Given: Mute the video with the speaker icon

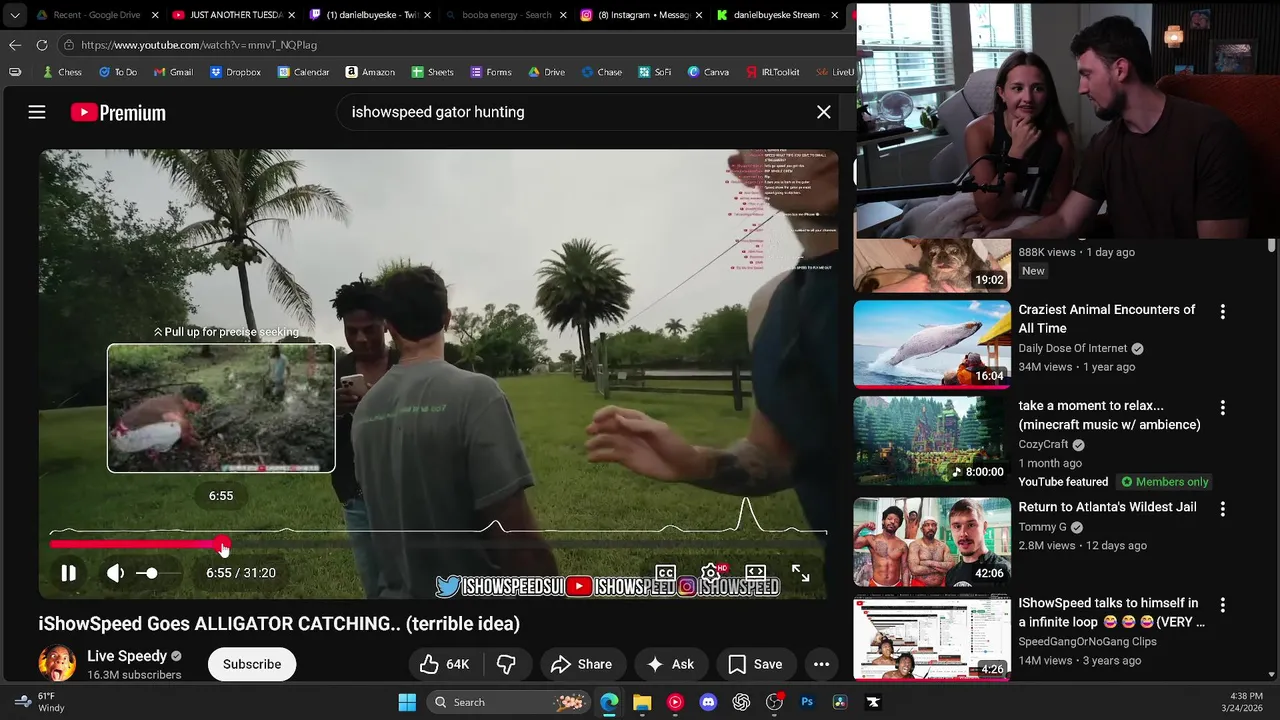Looking at the screenshot, I should [x=116, y=573].
